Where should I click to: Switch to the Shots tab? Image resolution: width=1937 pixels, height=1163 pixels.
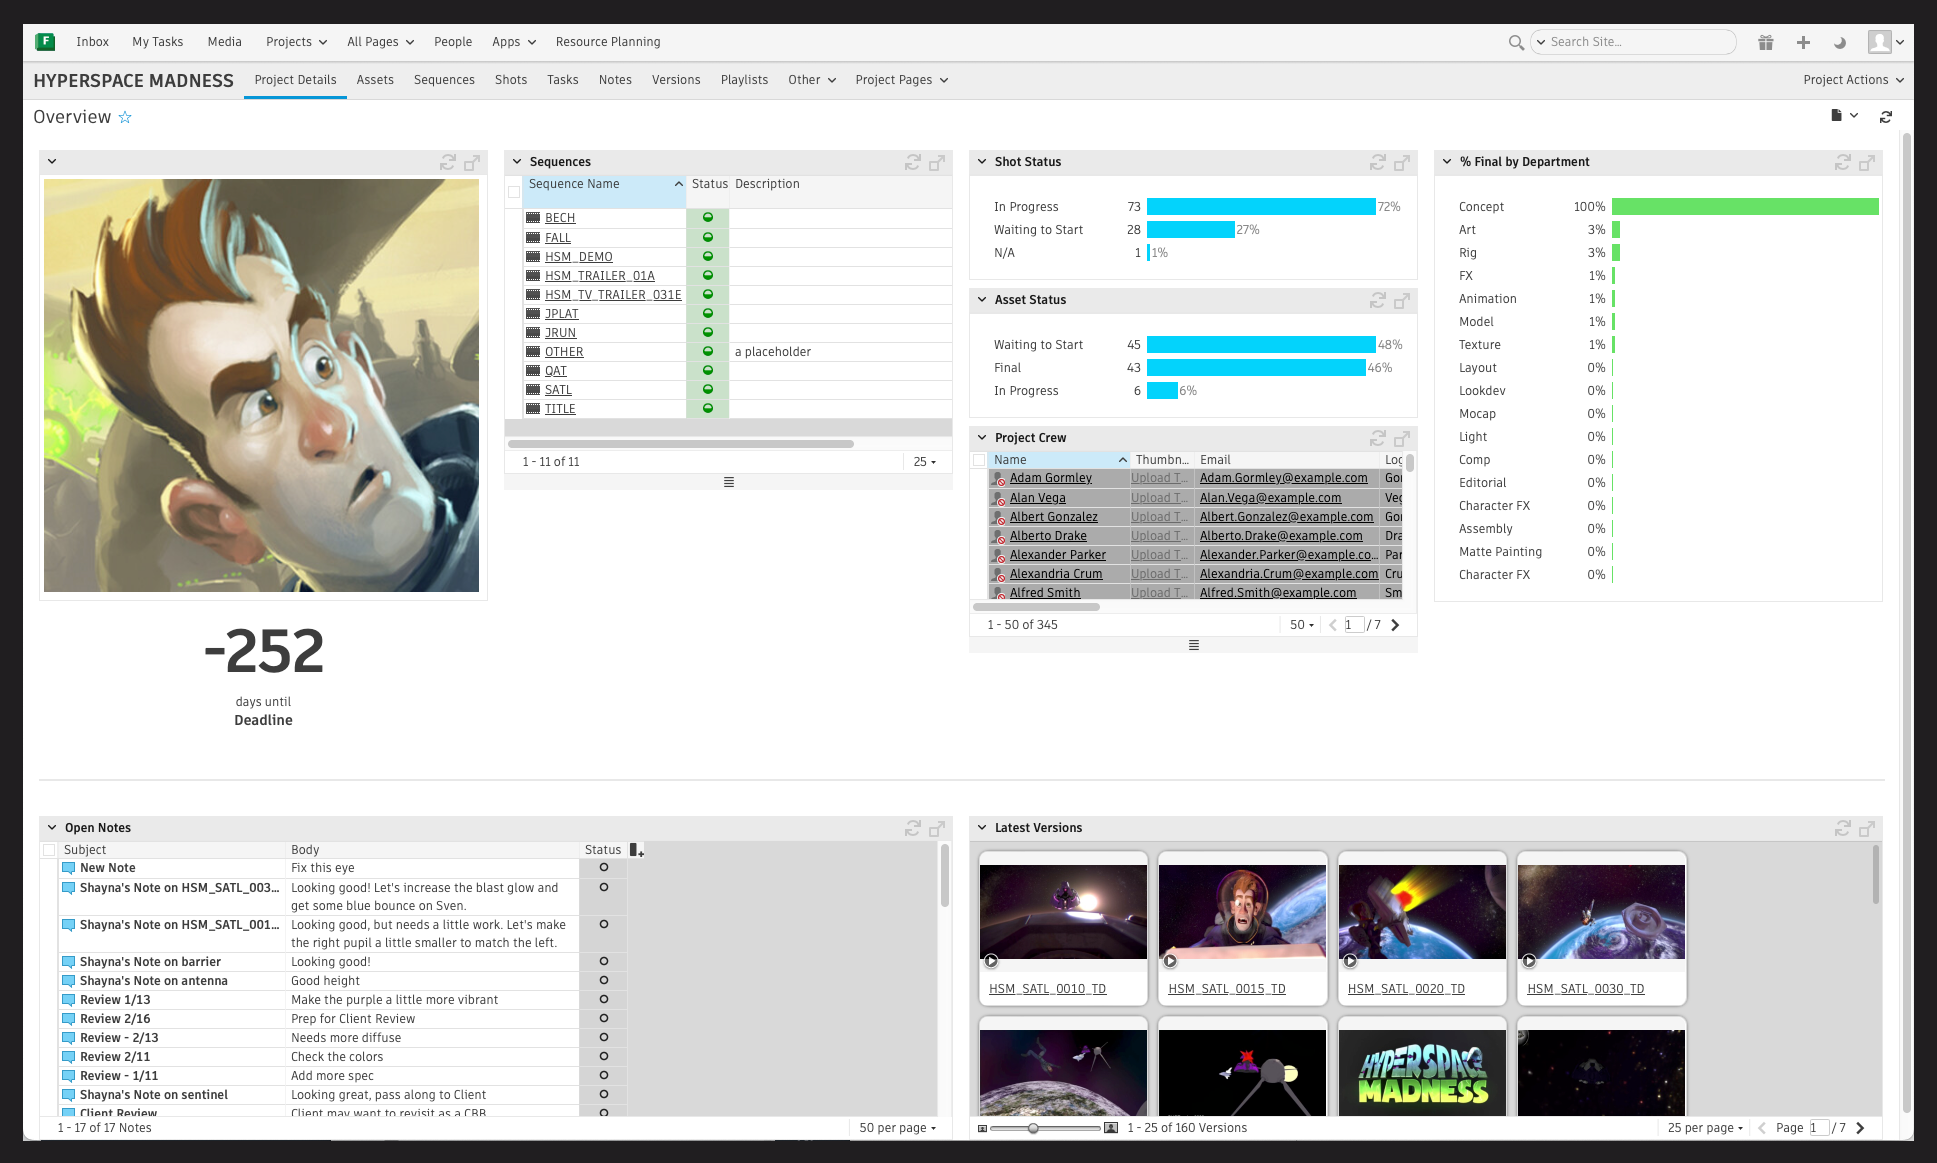[510, 80]
